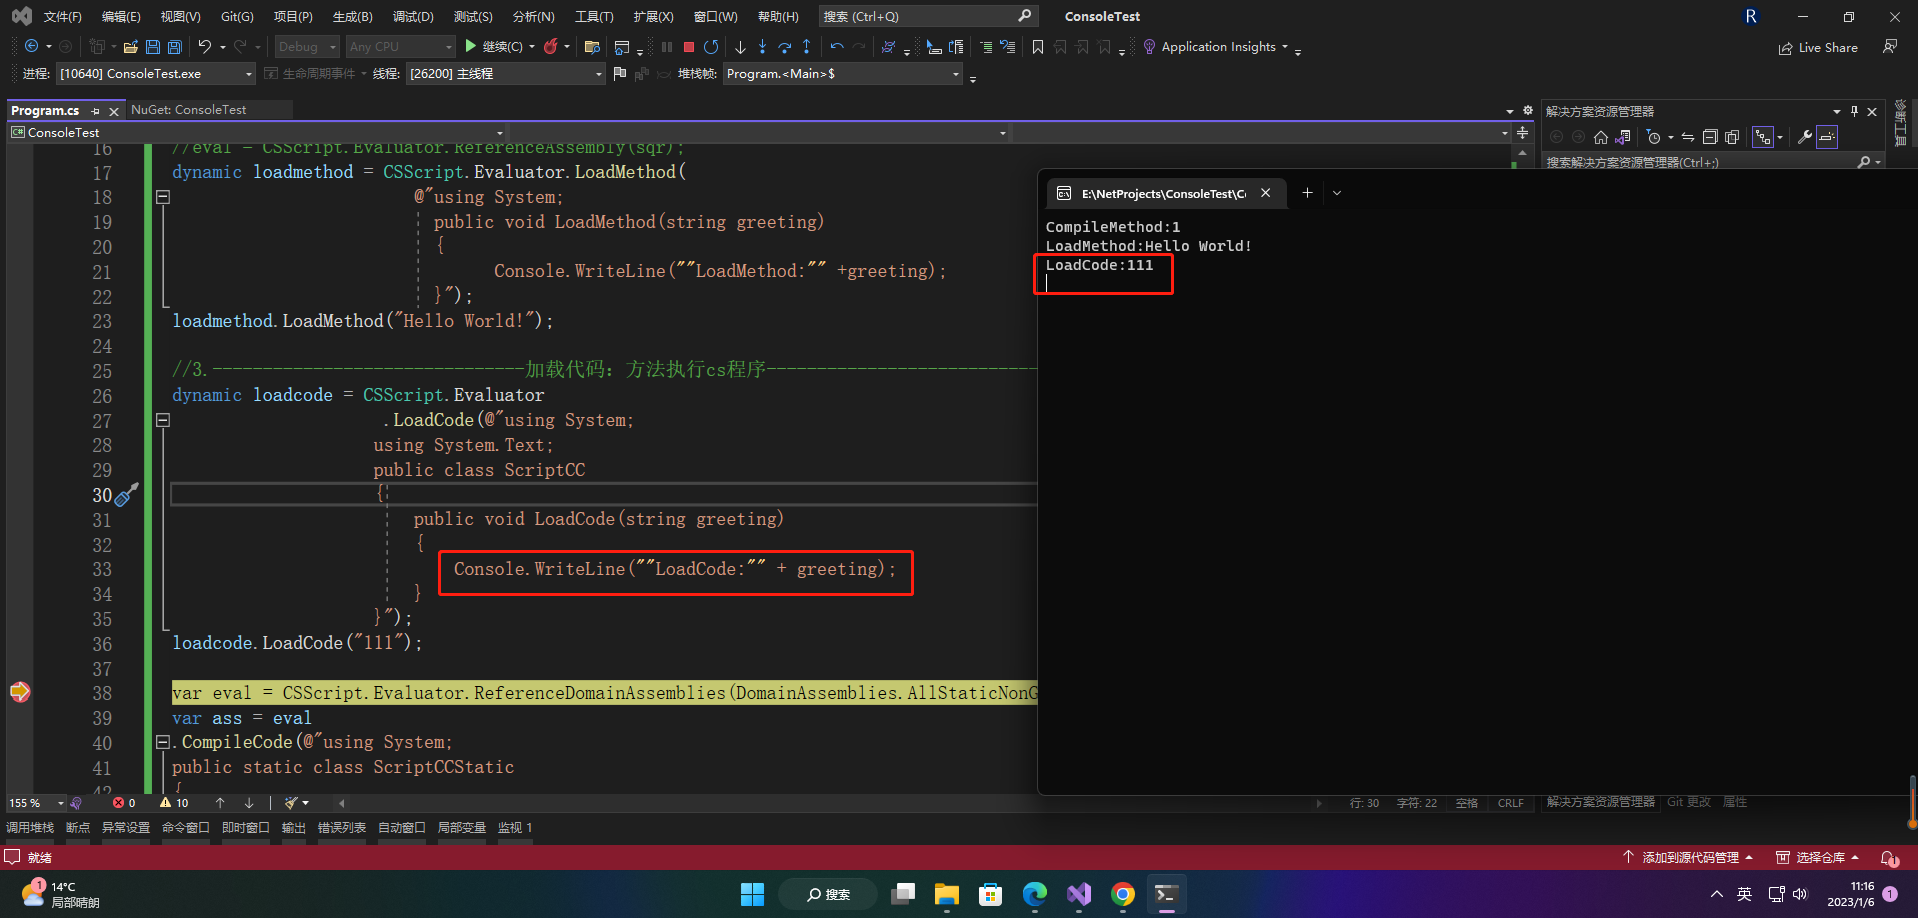Click the Hot Reload flame icon
This screenshot has height=918, width=1918.
click(550, 47)
